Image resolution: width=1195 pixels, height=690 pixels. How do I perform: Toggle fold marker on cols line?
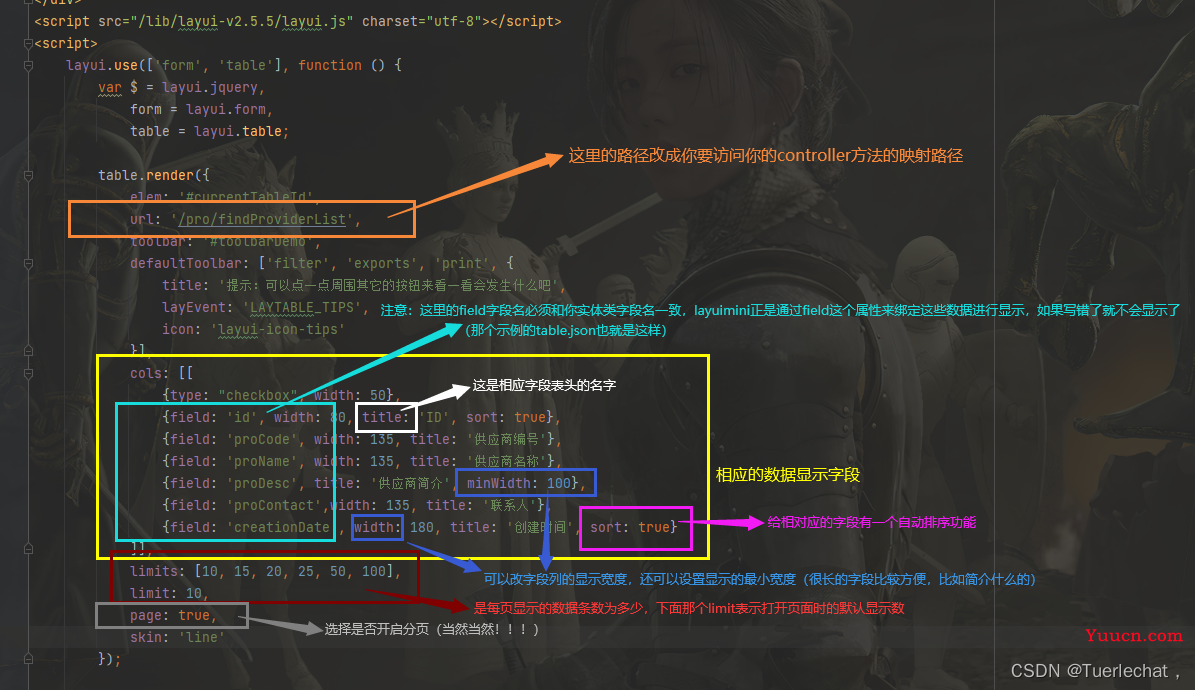[28, 374]
